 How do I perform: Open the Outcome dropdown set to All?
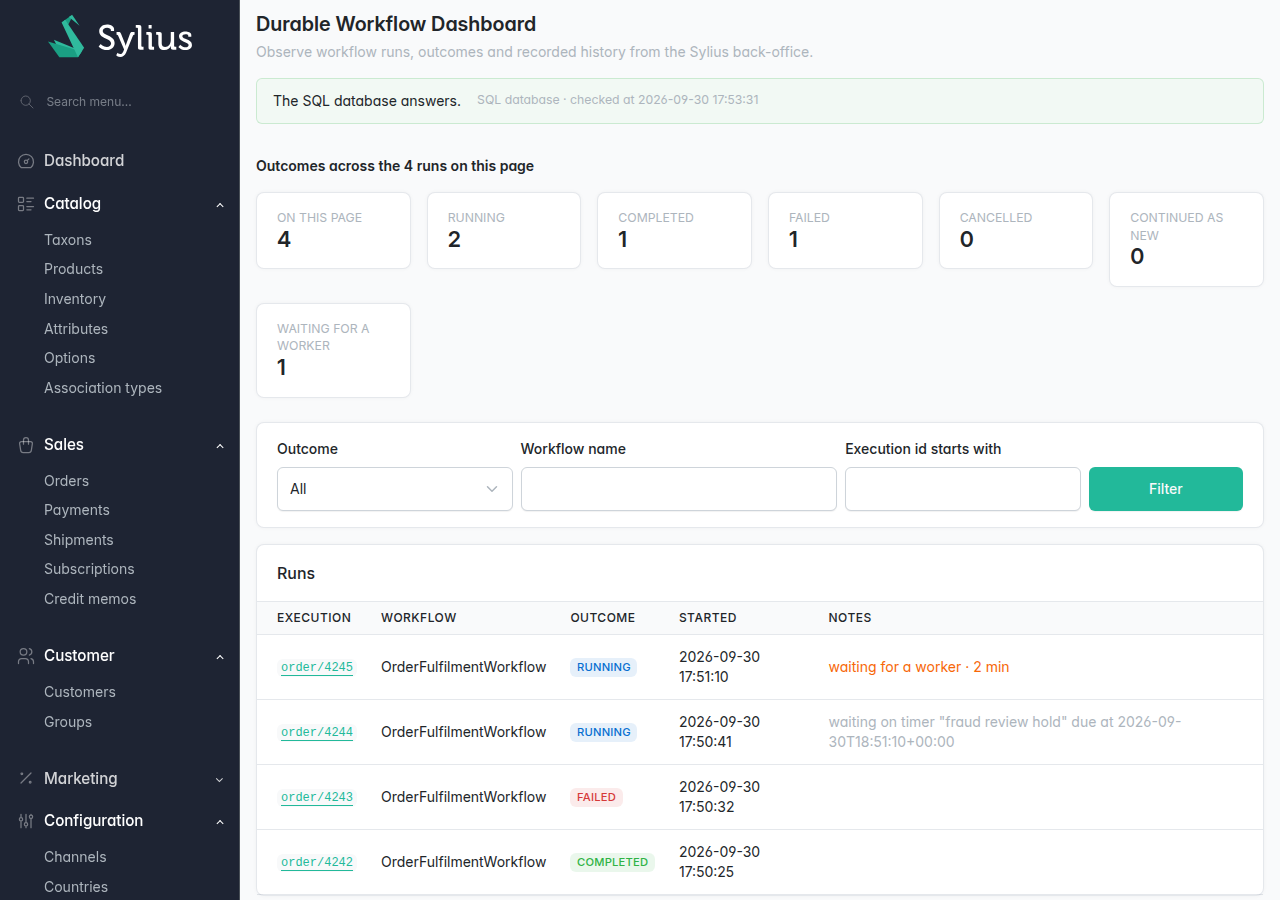(x=395, y=489)
